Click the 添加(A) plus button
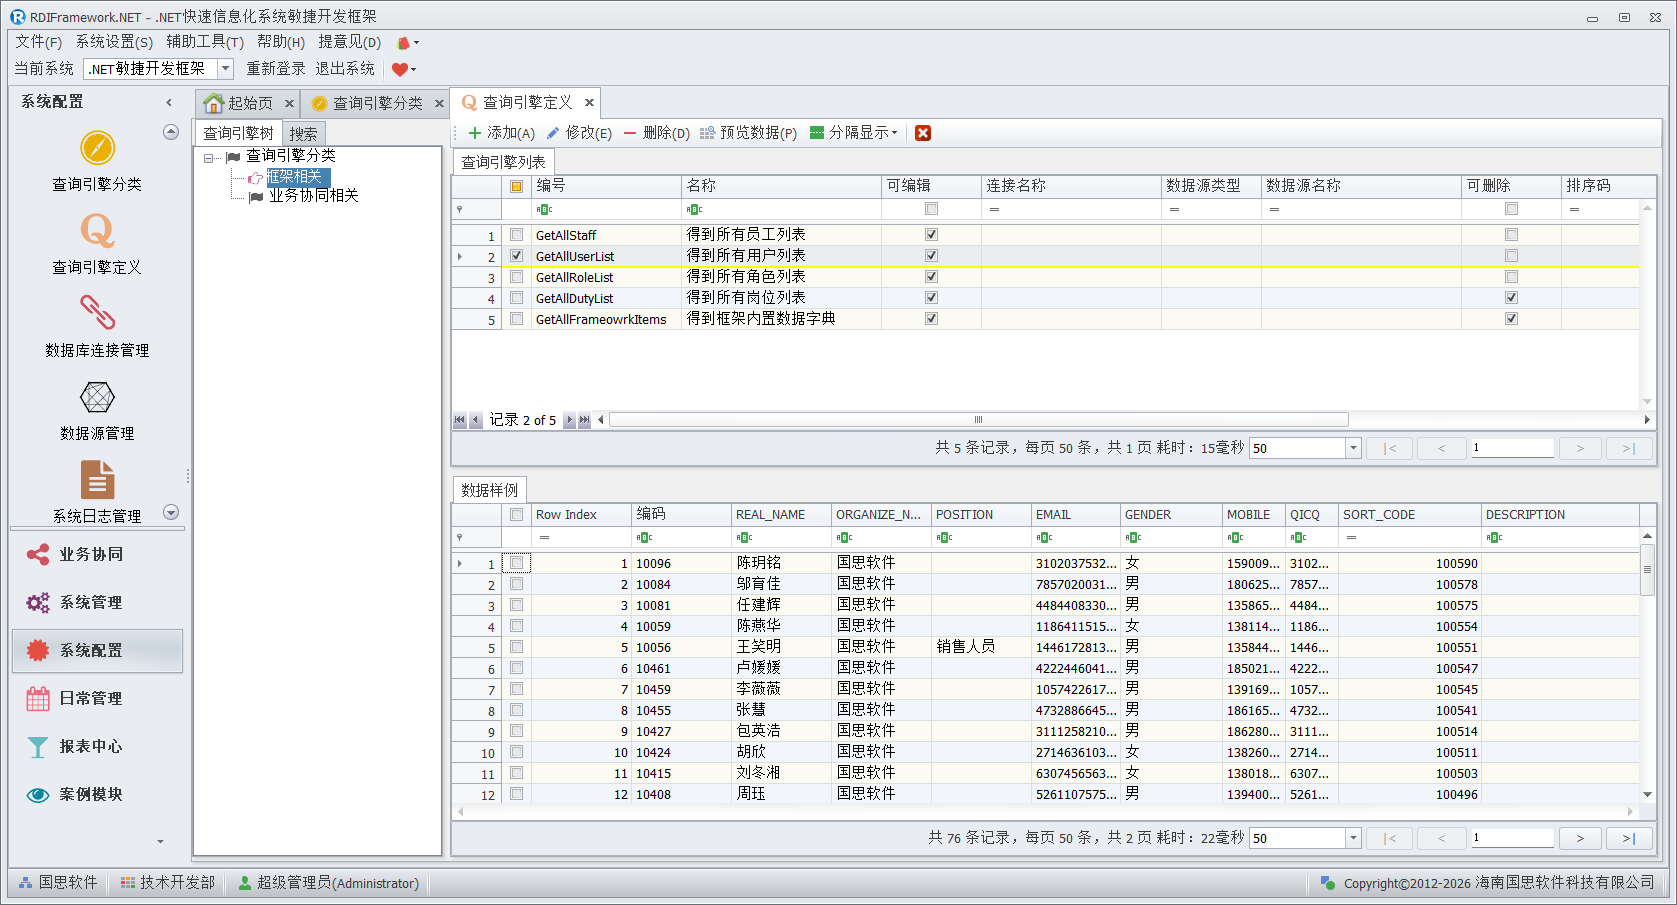Screen dimensions: 1677x905 501,133
